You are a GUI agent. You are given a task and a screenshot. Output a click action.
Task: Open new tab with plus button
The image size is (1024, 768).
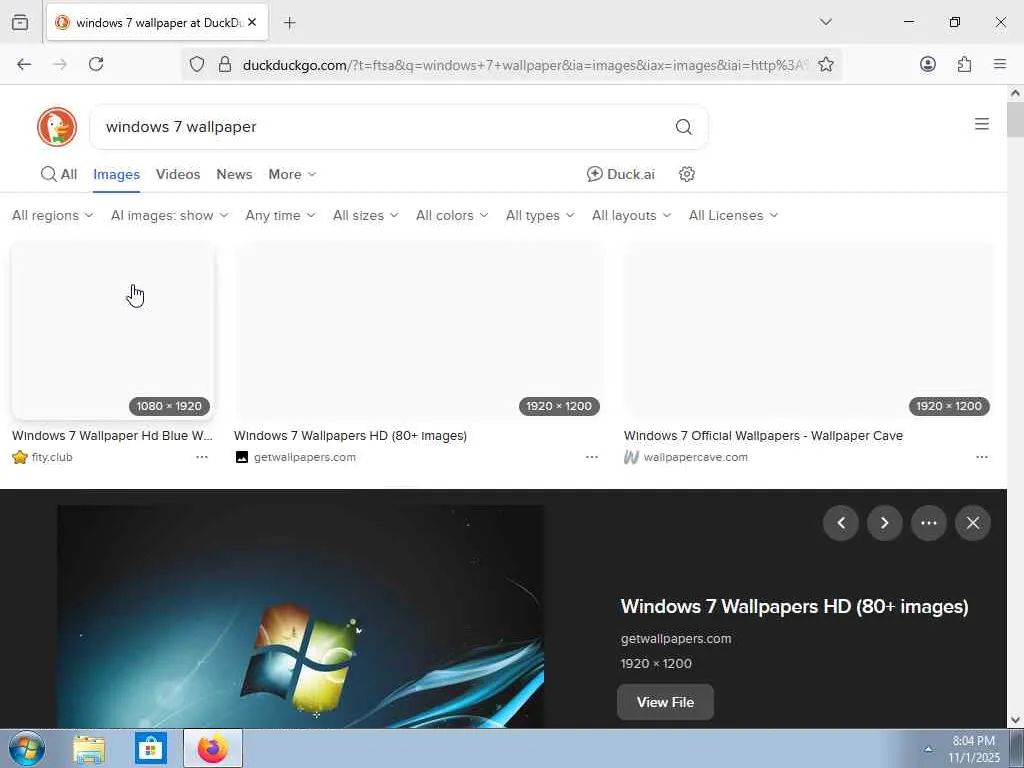(289, 23)
